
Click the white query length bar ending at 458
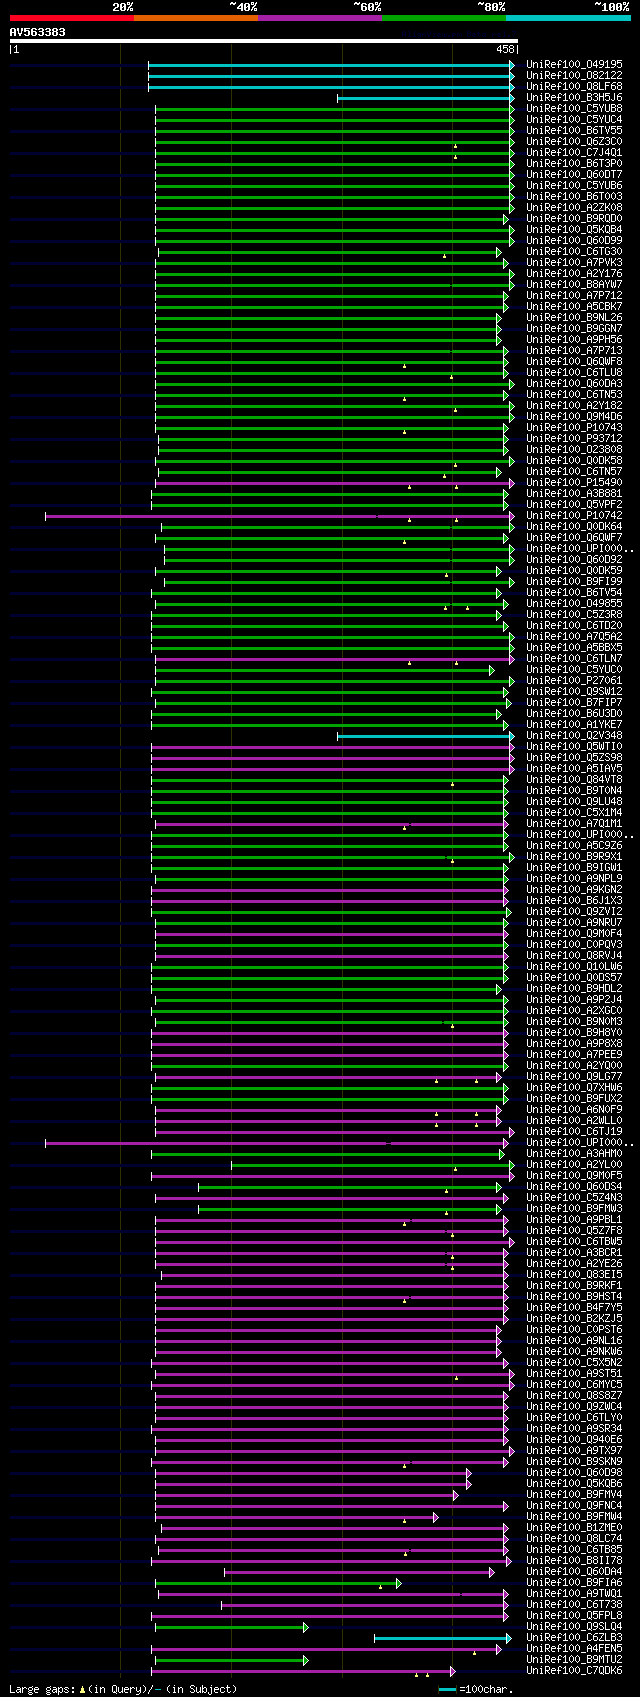point(264,41)
